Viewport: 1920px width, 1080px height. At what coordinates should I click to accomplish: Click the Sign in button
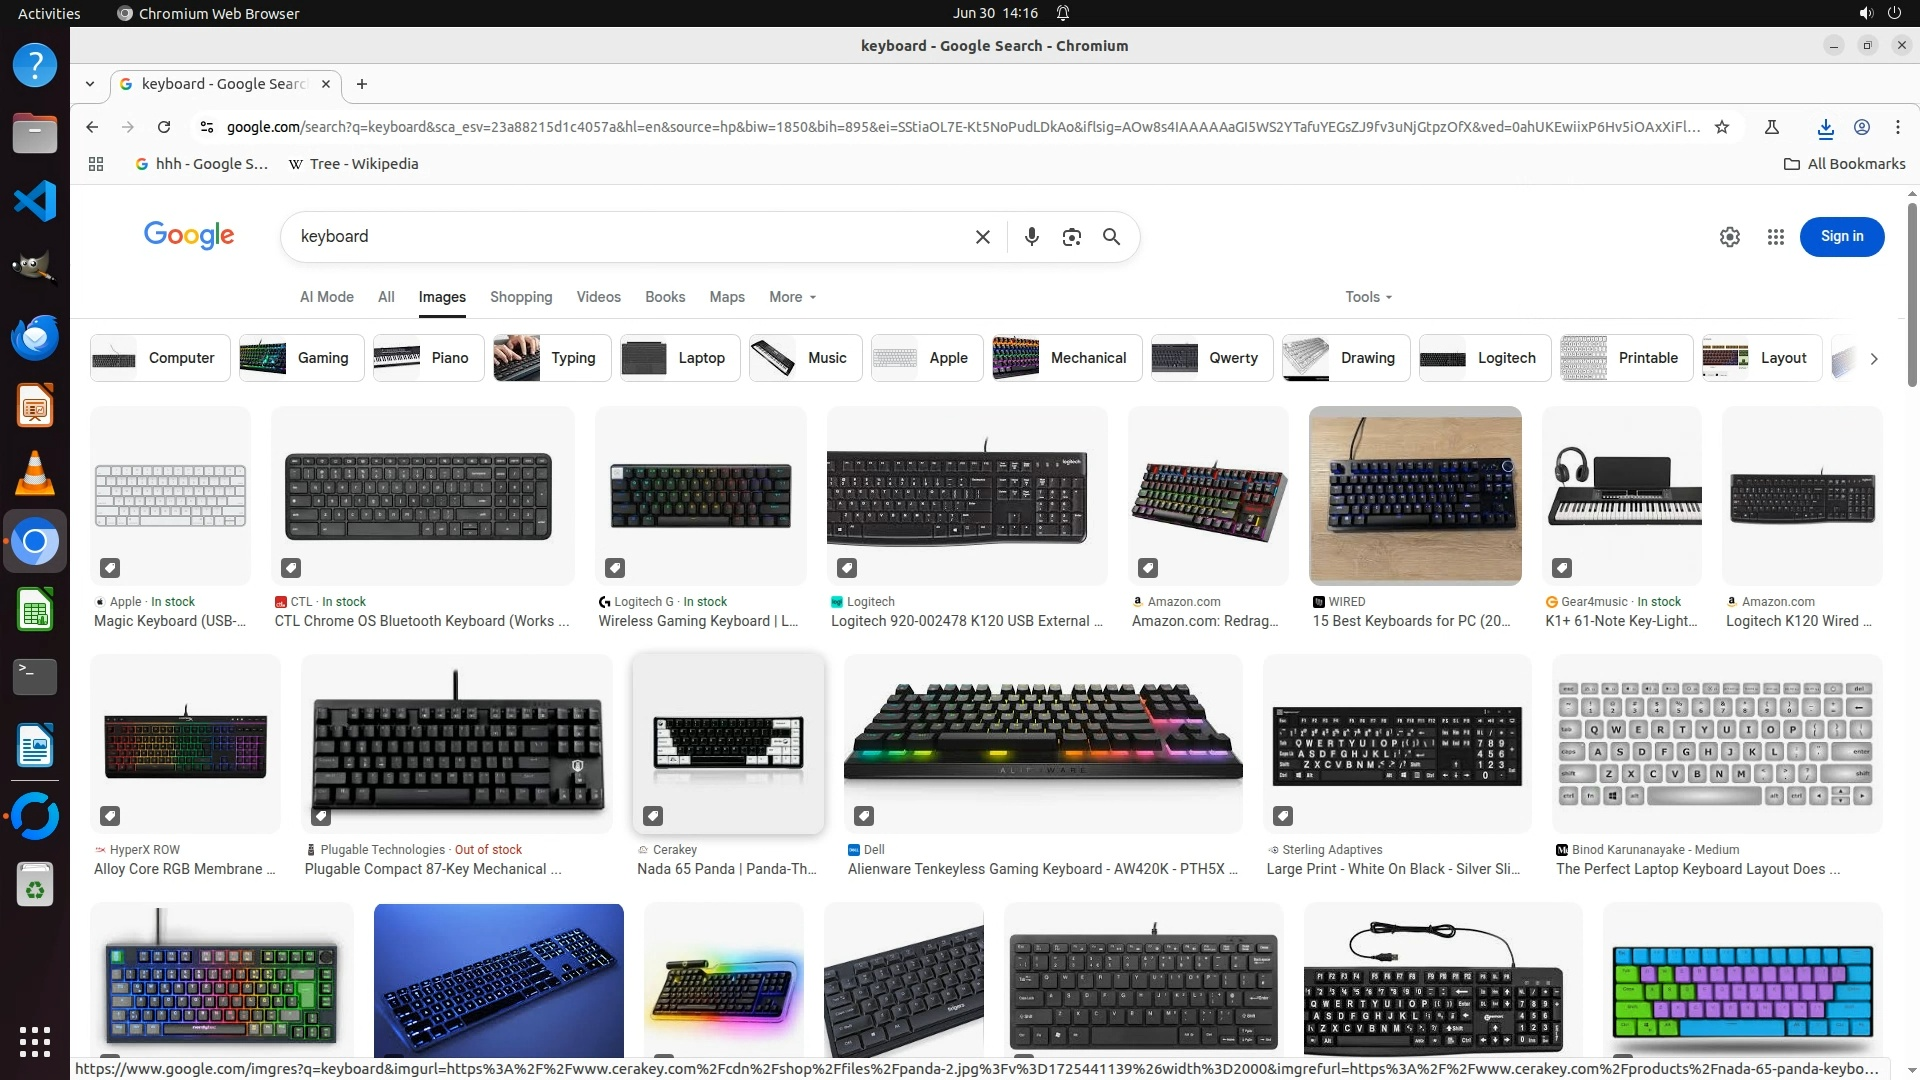click(1842, 237)
